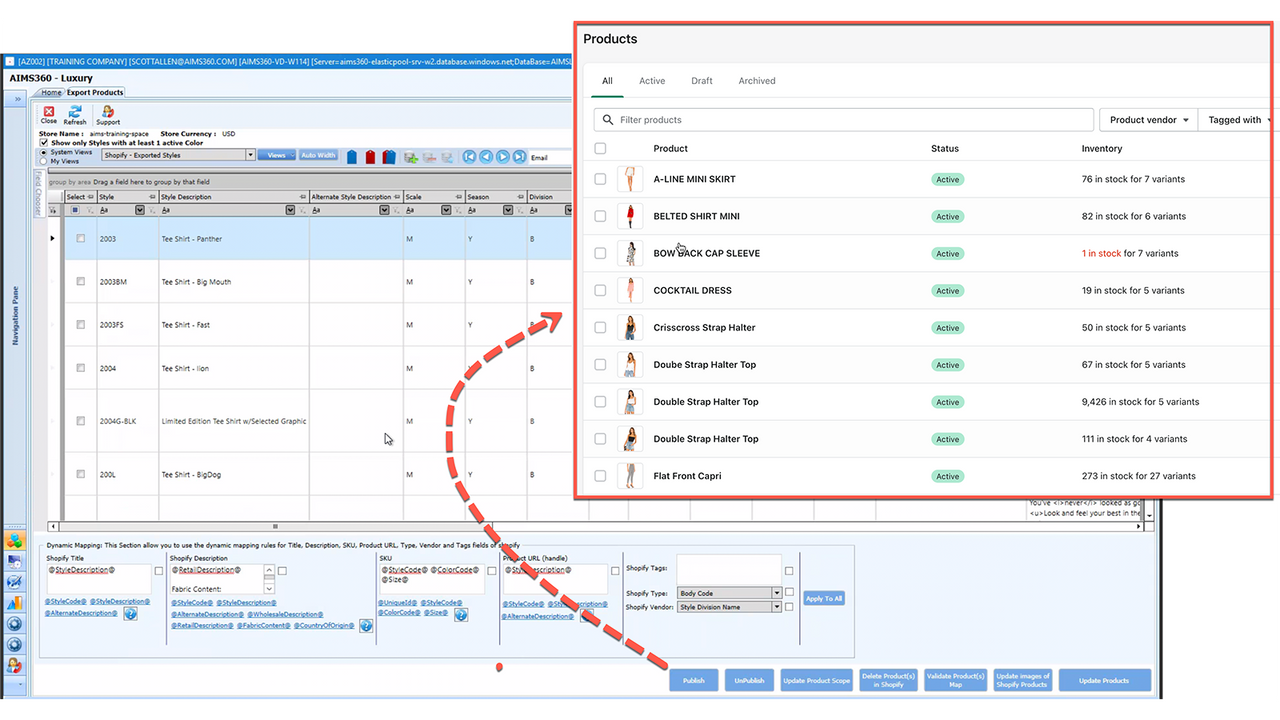Open the Support icon in toolbar
Viewport: 1280px width, 720px height.
coord(108,112)
